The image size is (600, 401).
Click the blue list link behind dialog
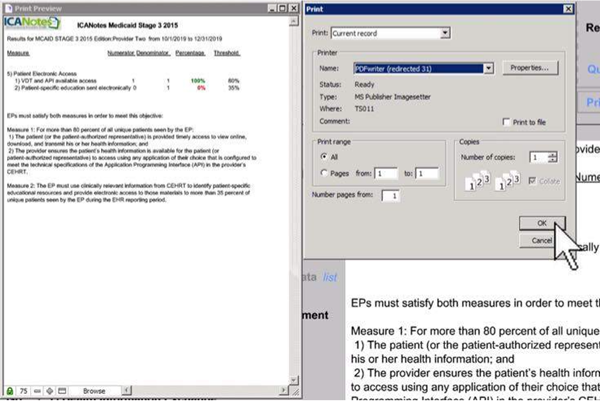[330, 277]
